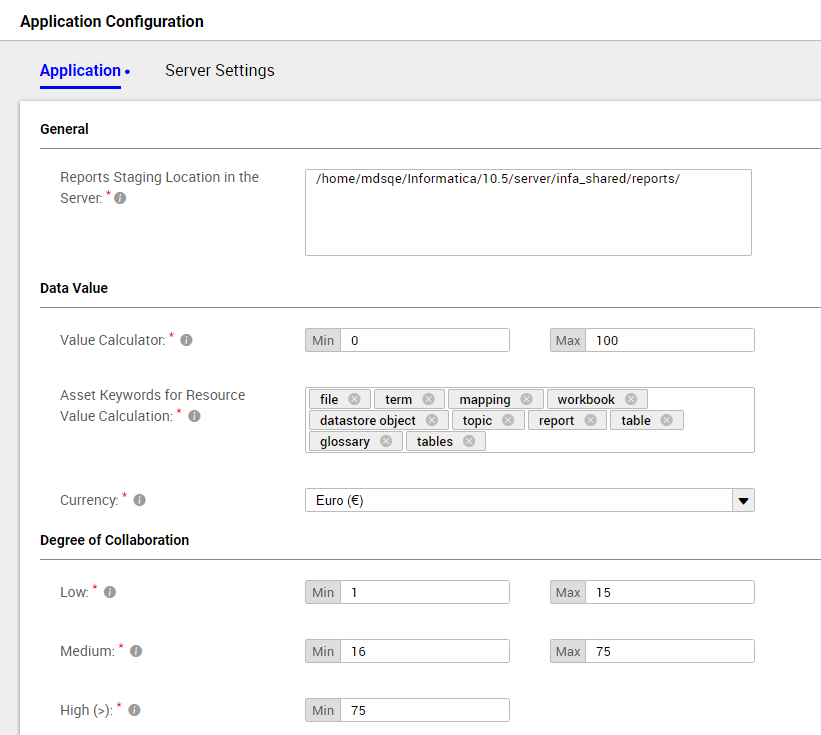821x735 pixels.
Task: Select the Euro (€) currency combo box
Action: (530, 500)
